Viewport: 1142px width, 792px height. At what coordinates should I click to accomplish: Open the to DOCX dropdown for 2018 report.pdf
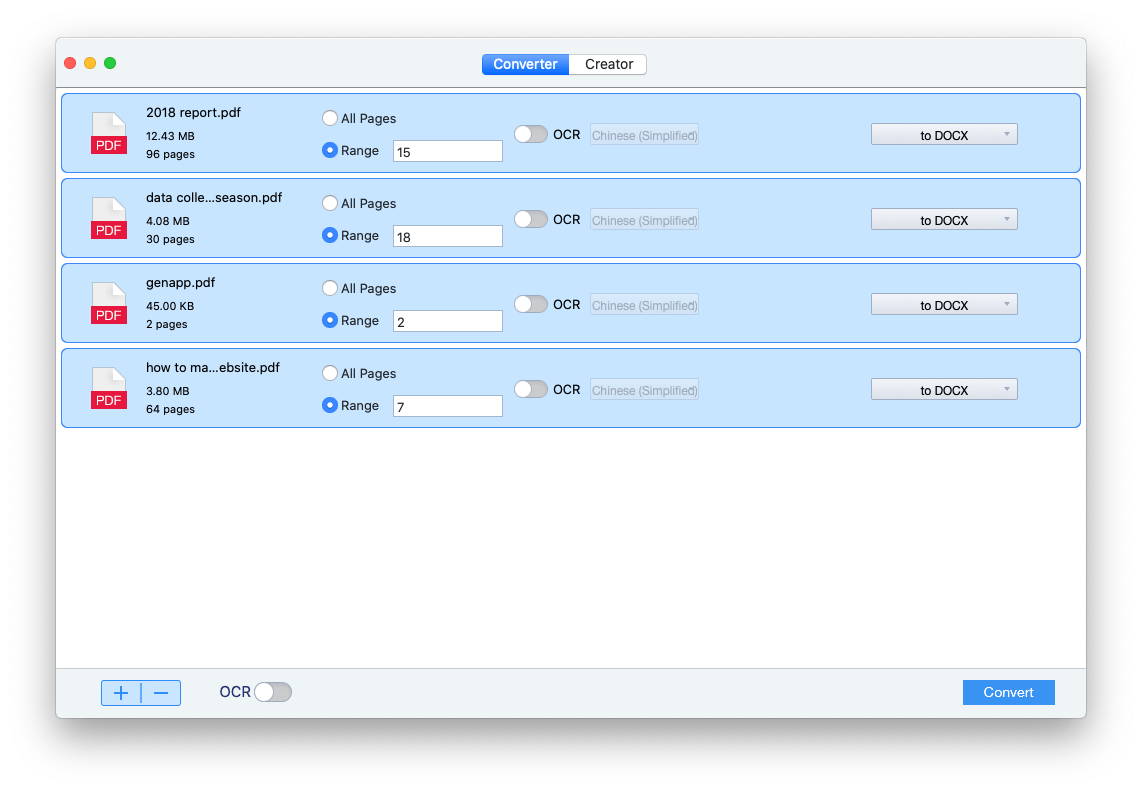tap(944, 135)
